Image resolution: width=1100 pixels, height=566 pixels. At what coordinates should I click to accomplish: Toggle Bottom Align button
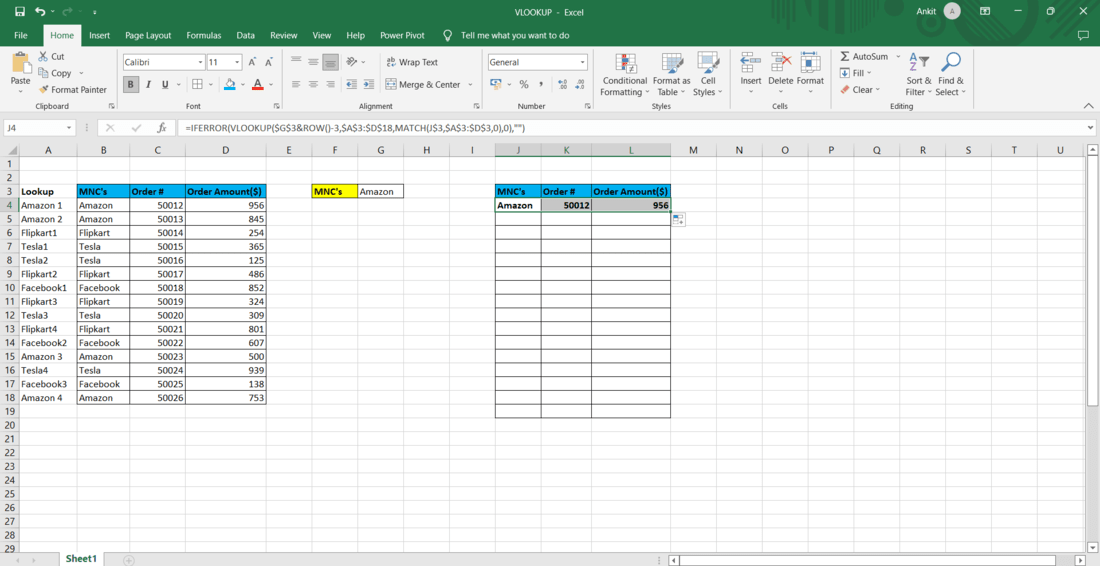(x=330, y=62)
